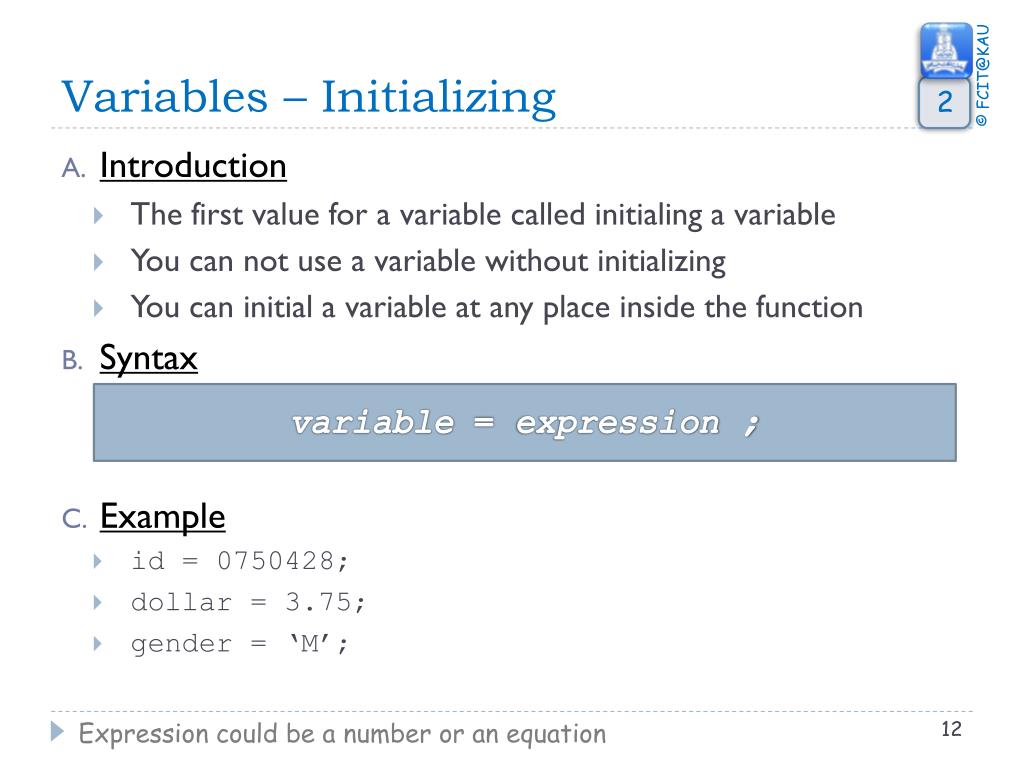Image resolution: width=1024 pixels, height=768 pixels.
Task: Click the vertical © FCIT@KAU copyright text
Action: (x=983, y=75)
